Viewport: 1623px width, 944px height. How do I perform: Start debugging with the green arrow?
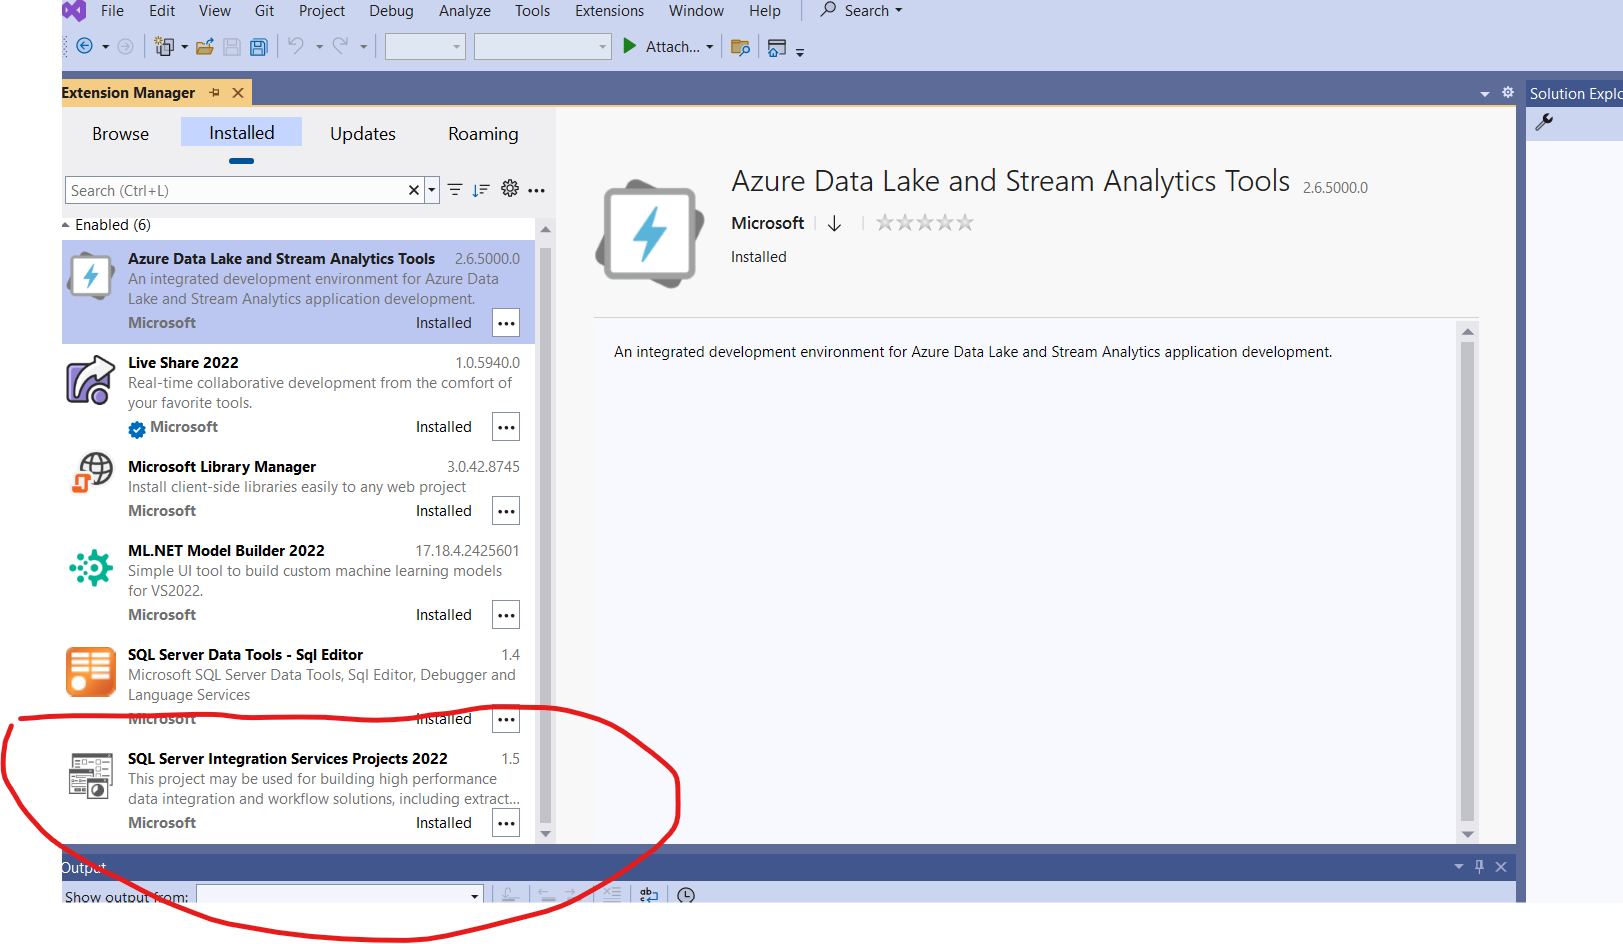[x=629, y=46]
